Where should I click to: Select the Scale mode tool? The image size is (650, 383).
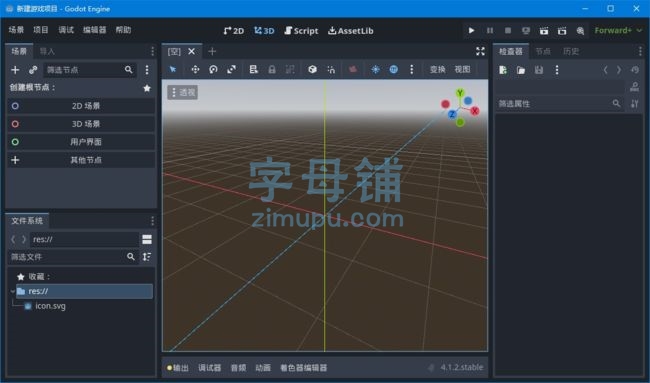231,70
